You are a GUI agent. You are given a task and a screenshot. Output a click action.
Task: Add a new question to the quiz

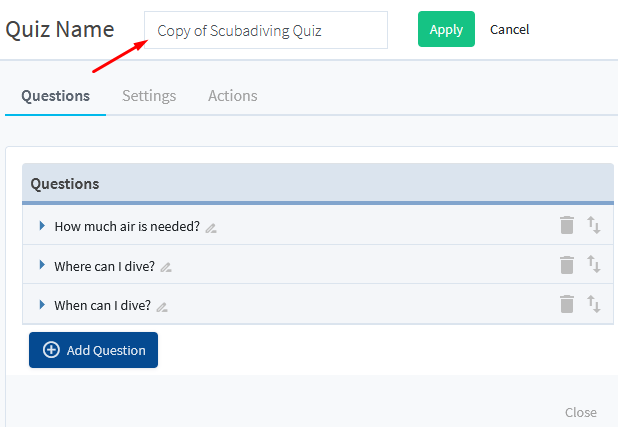93,350
